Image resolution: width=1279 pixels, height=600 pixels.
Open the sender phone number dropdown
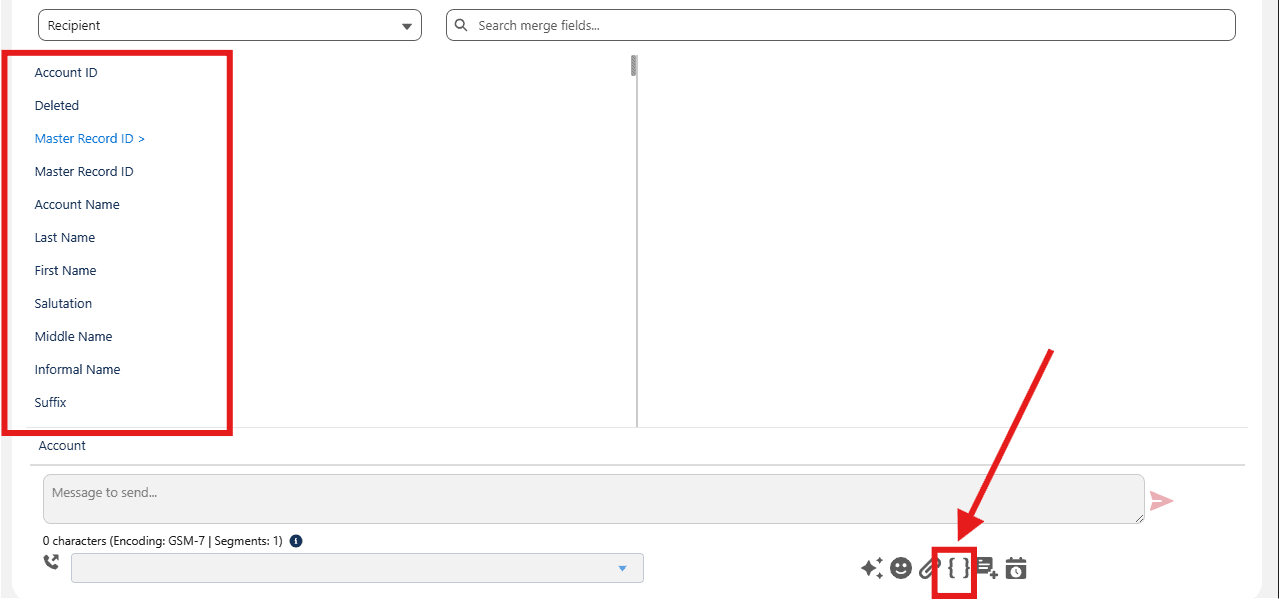(x=357, y=568)
